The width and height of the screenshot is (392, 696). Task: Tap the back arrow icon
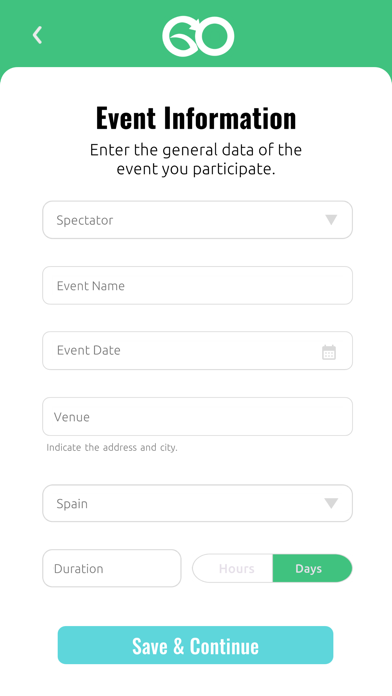tap(37, 35)
